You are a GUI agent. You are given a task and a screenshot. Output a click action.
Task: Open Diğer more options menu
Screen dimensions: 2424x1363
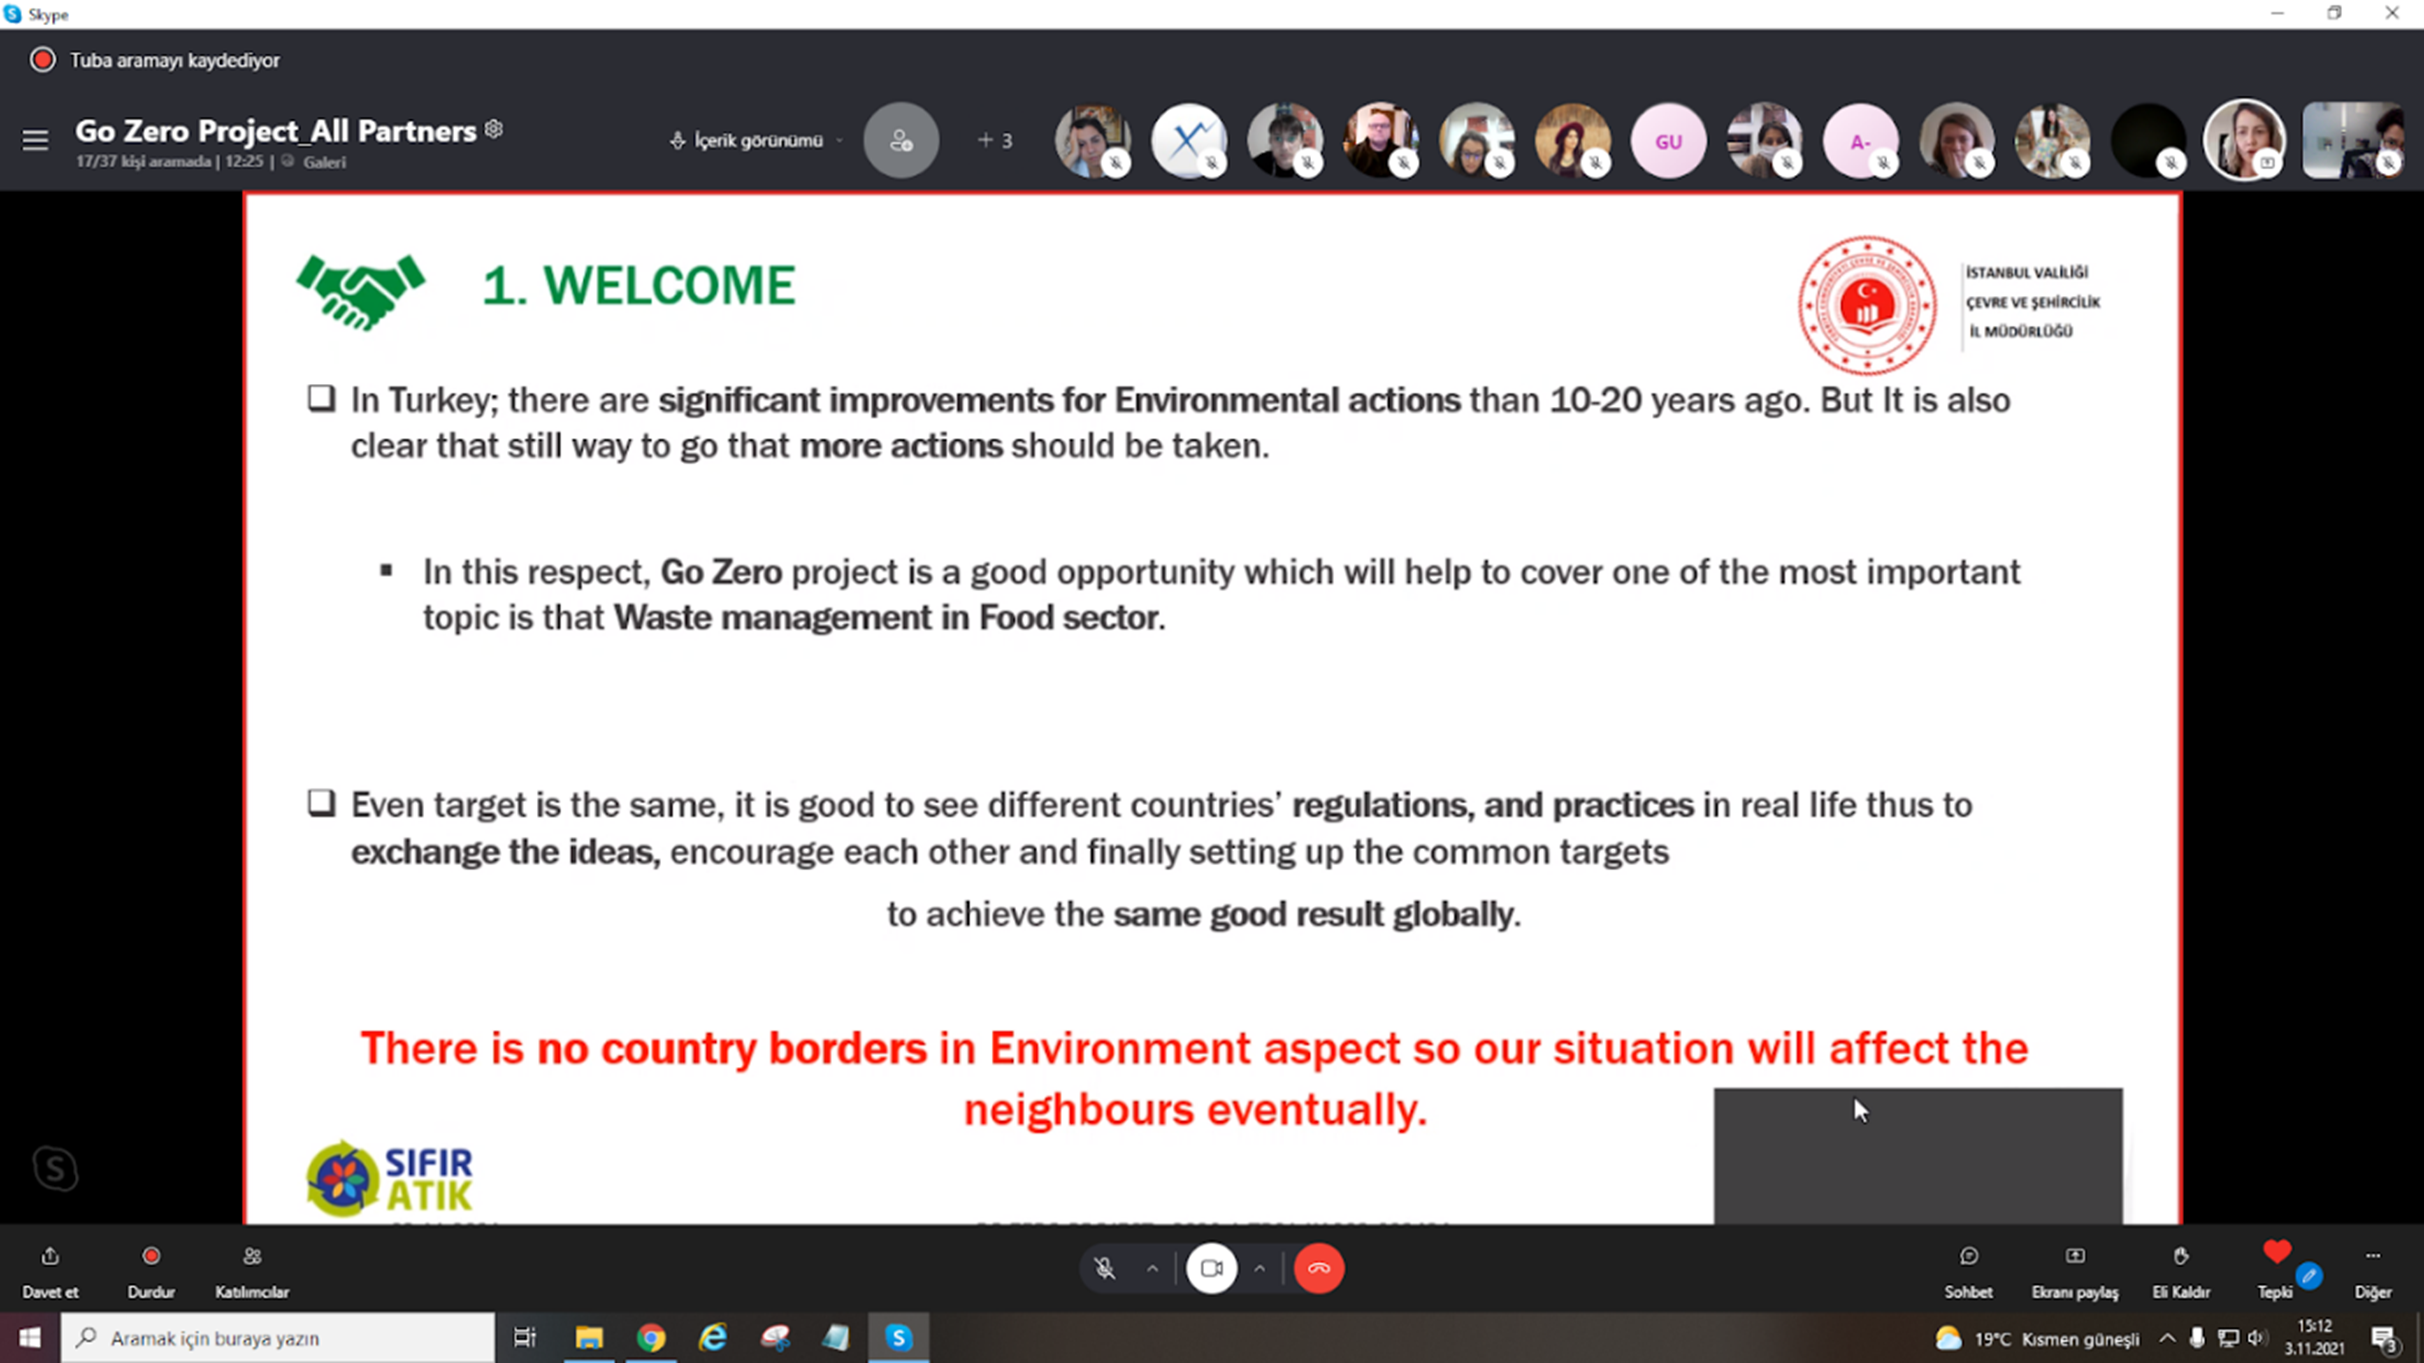(2372, 1257)
